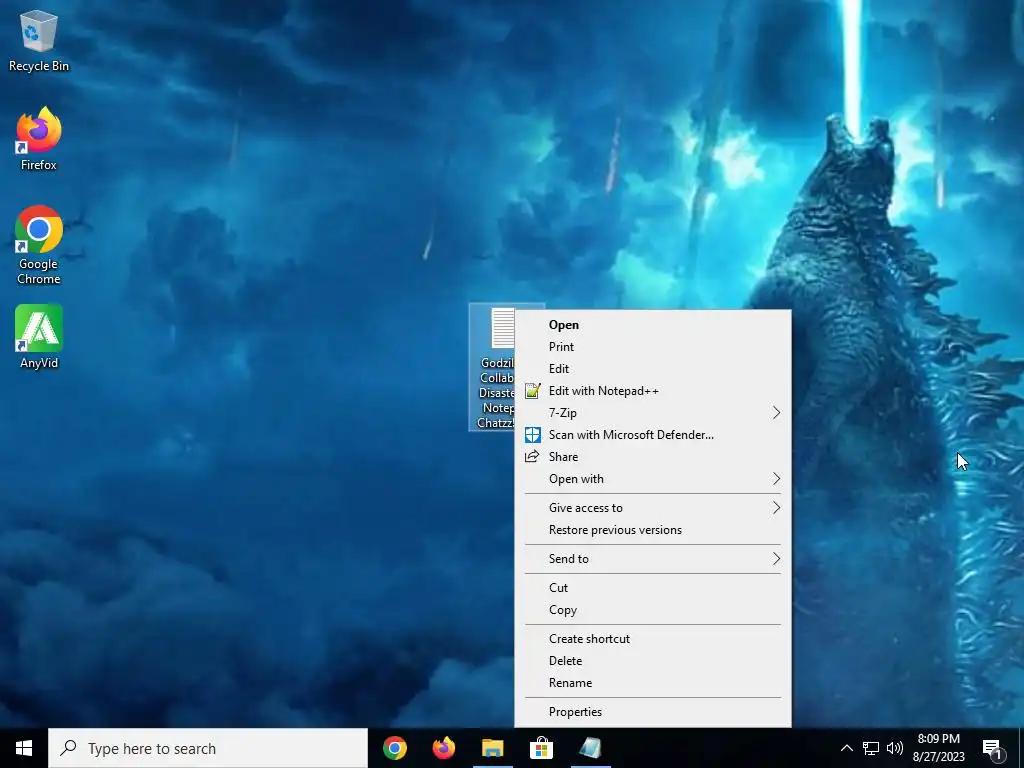Choose Edit from the context menu

[653, 369]
